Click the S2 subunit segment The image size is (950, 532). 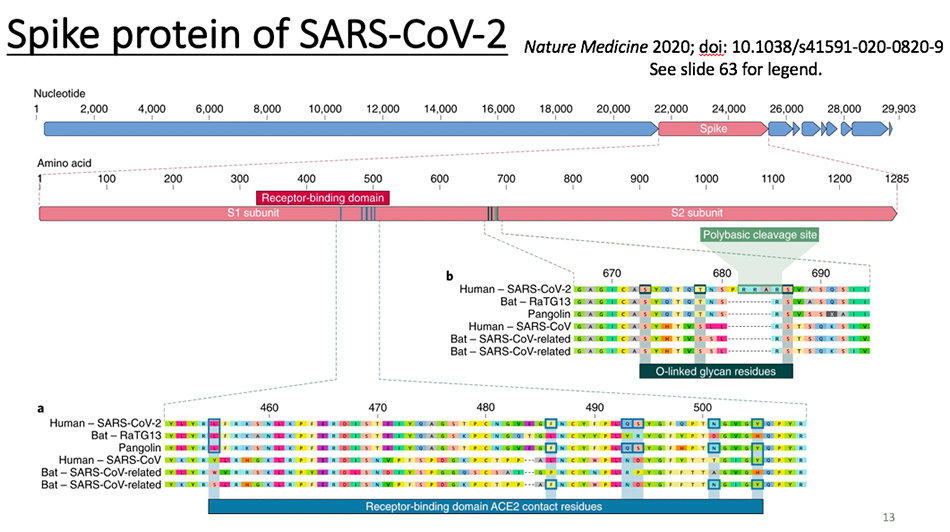point(697,213)
